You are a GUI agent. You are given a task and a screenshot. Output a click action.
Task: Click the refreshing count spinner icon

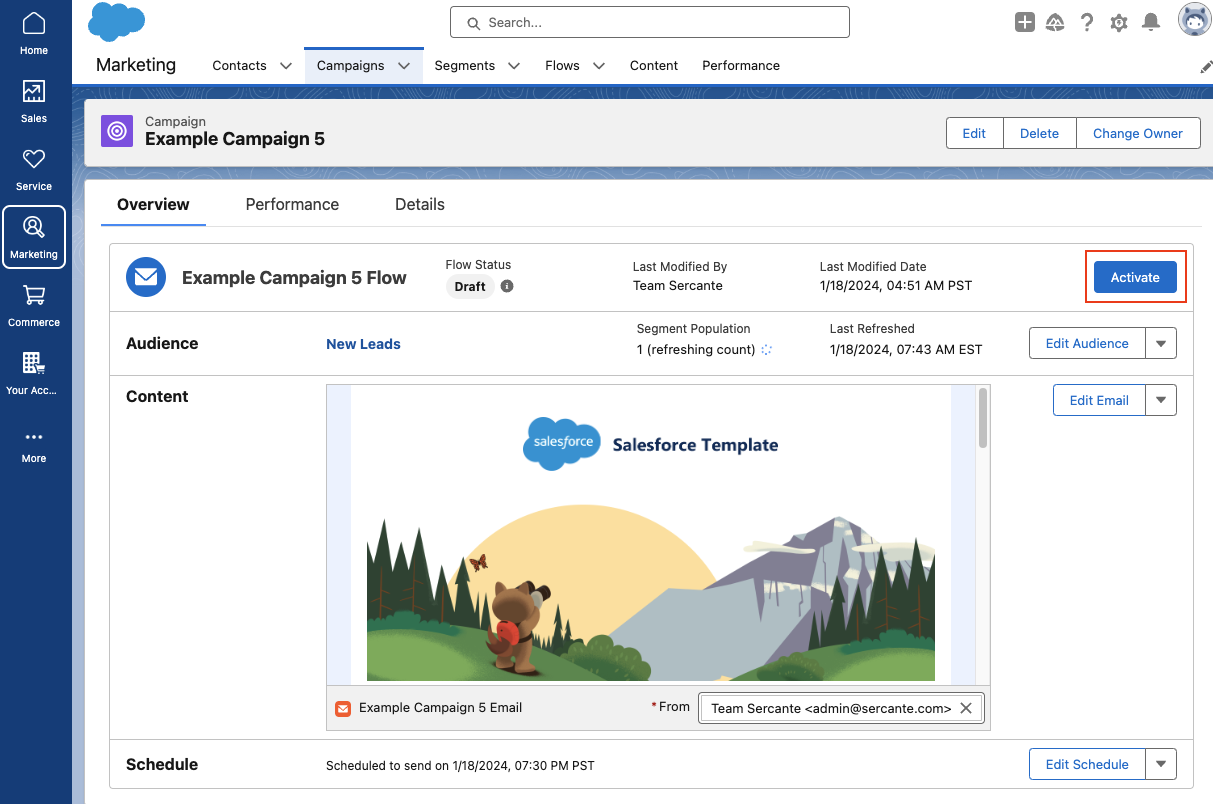click(767, 350)
